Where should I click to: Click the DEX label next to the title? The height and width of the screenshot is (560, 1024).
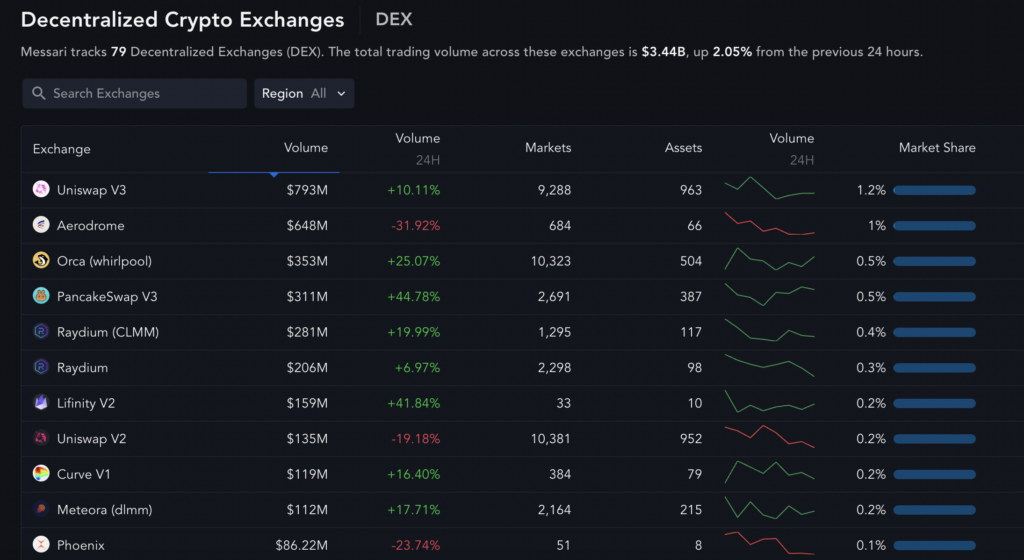(x=394, y=20)
